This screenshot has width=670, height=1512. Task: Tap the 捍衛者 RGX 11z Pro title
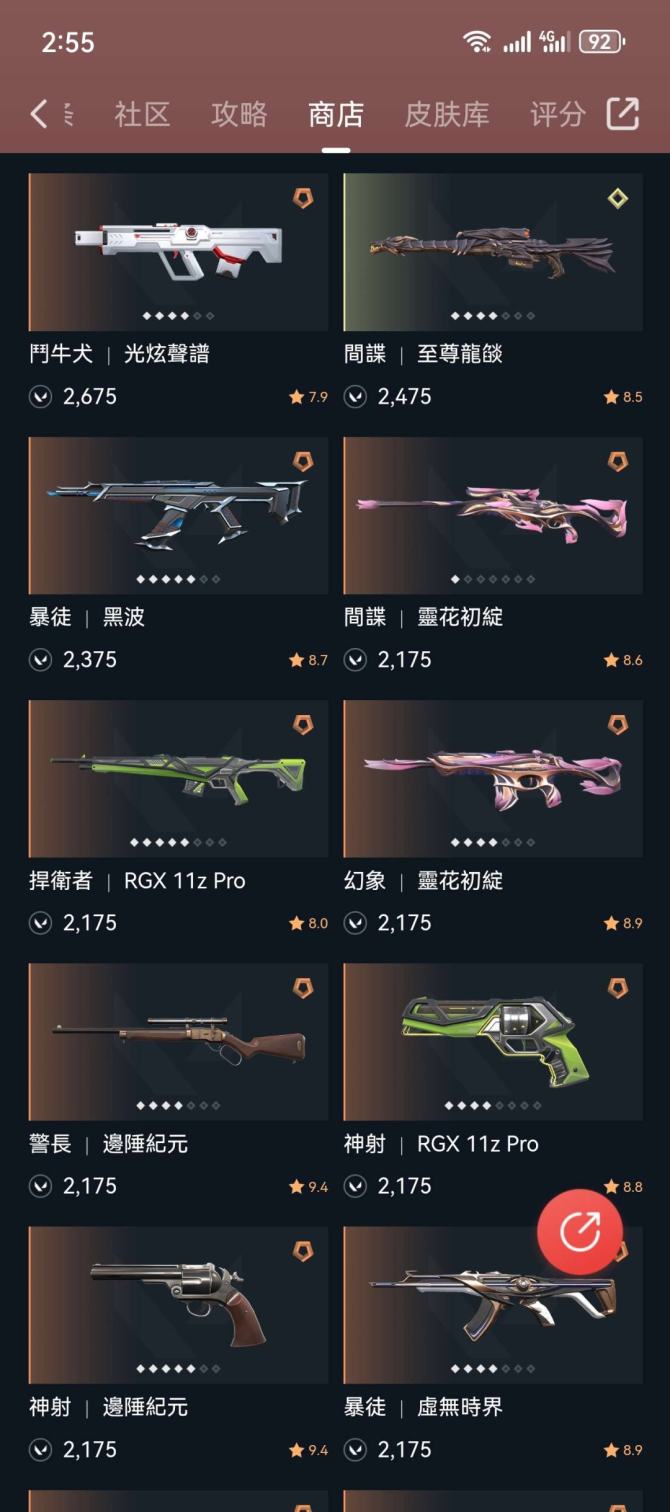(137, 881)
